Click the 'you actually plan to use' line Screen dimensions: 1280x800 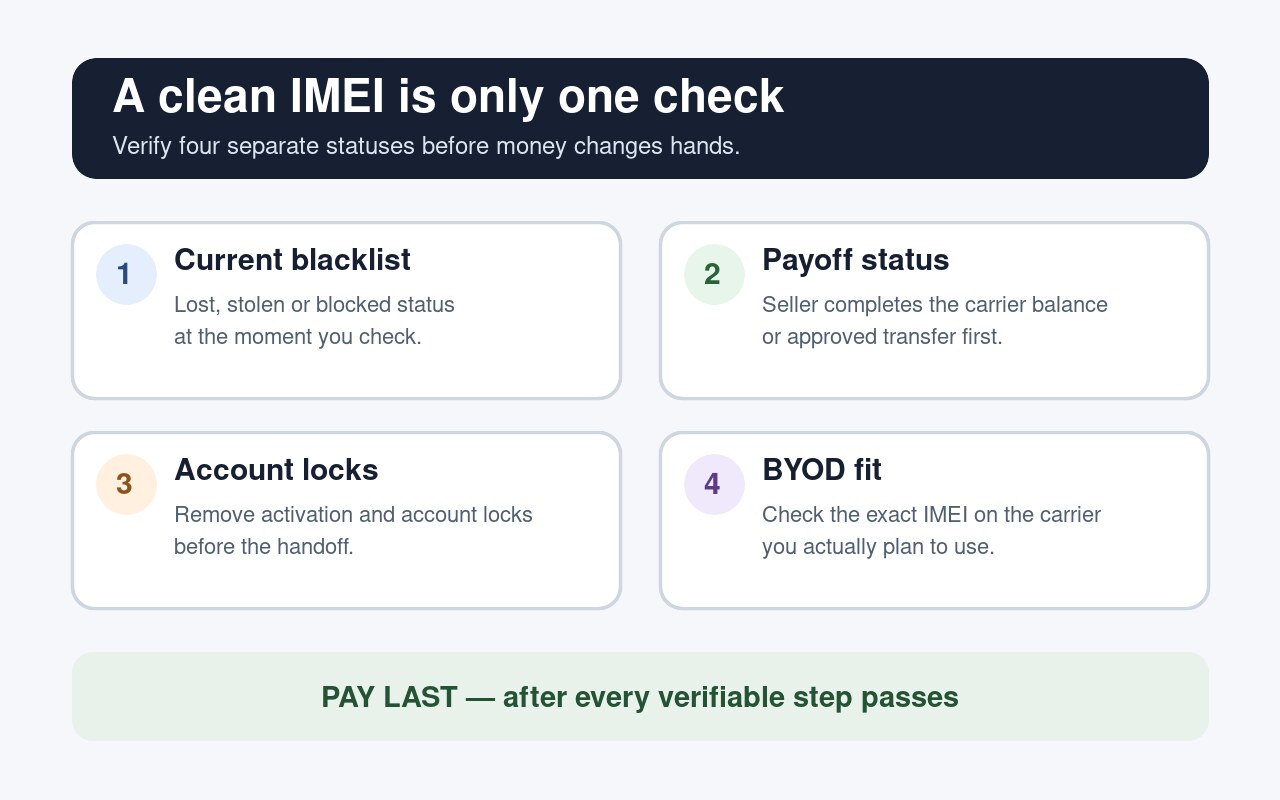(x=878, y=547)
